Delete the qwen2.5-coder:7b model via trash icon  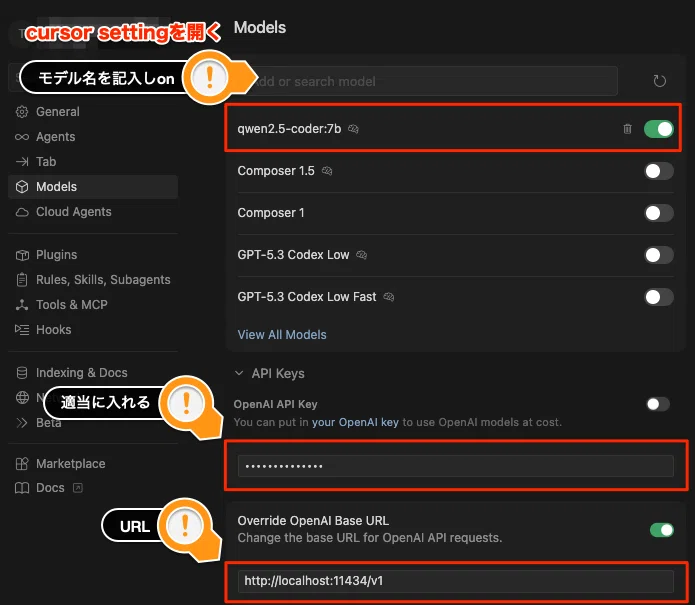pos(627,129)
